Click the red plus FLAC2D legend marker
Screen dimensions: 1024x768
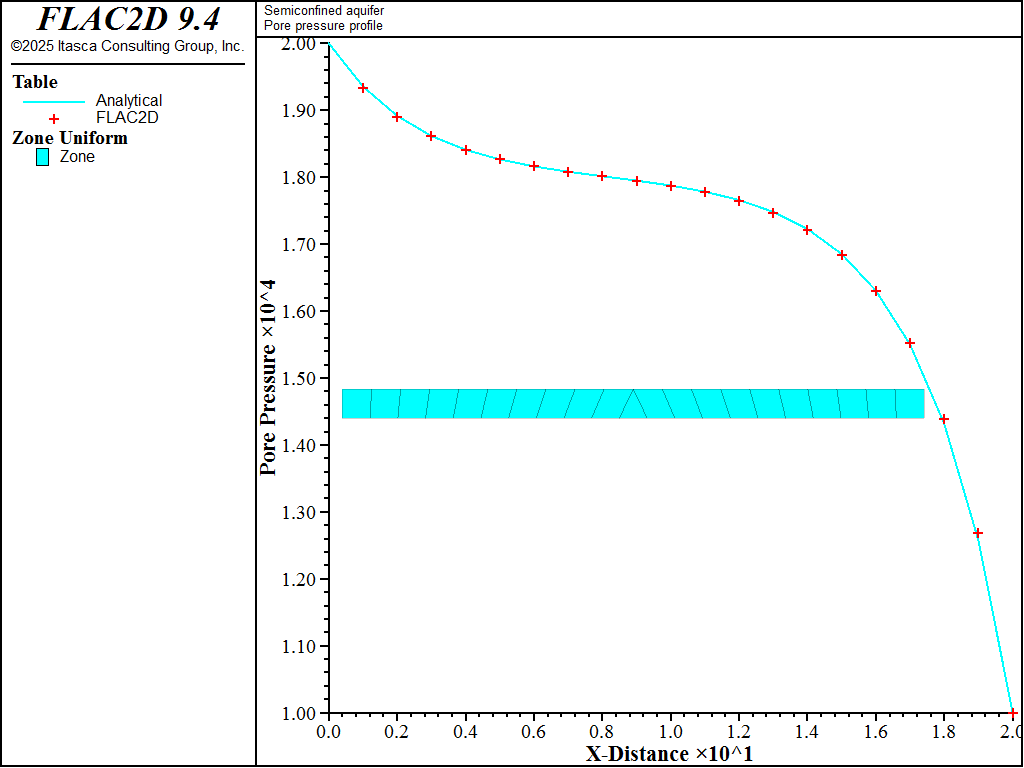(x=54, y=118)
